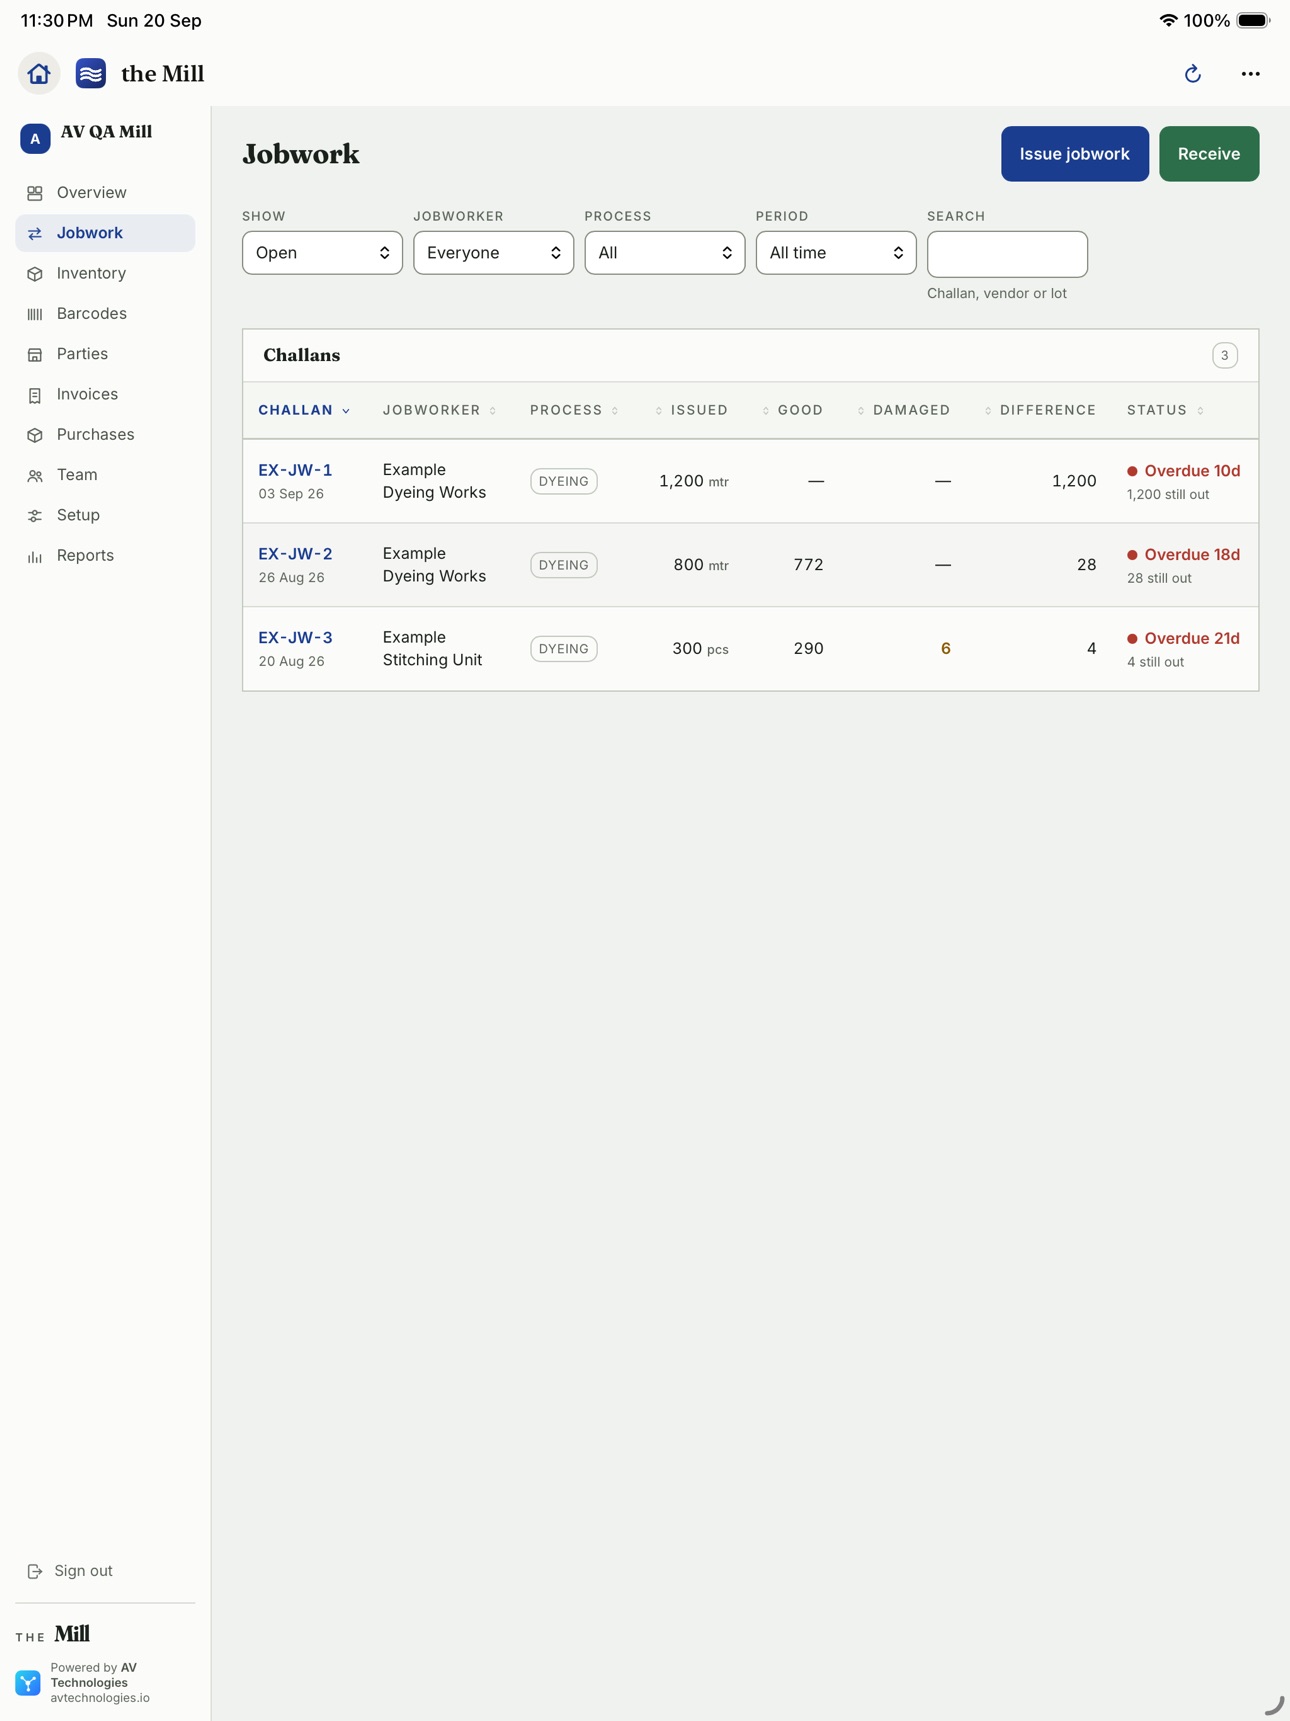Click the damaged value 6 for EX-JW-3
Image resolution: width=1290 pixels, height=1721 pixels.
coord(945,649)
